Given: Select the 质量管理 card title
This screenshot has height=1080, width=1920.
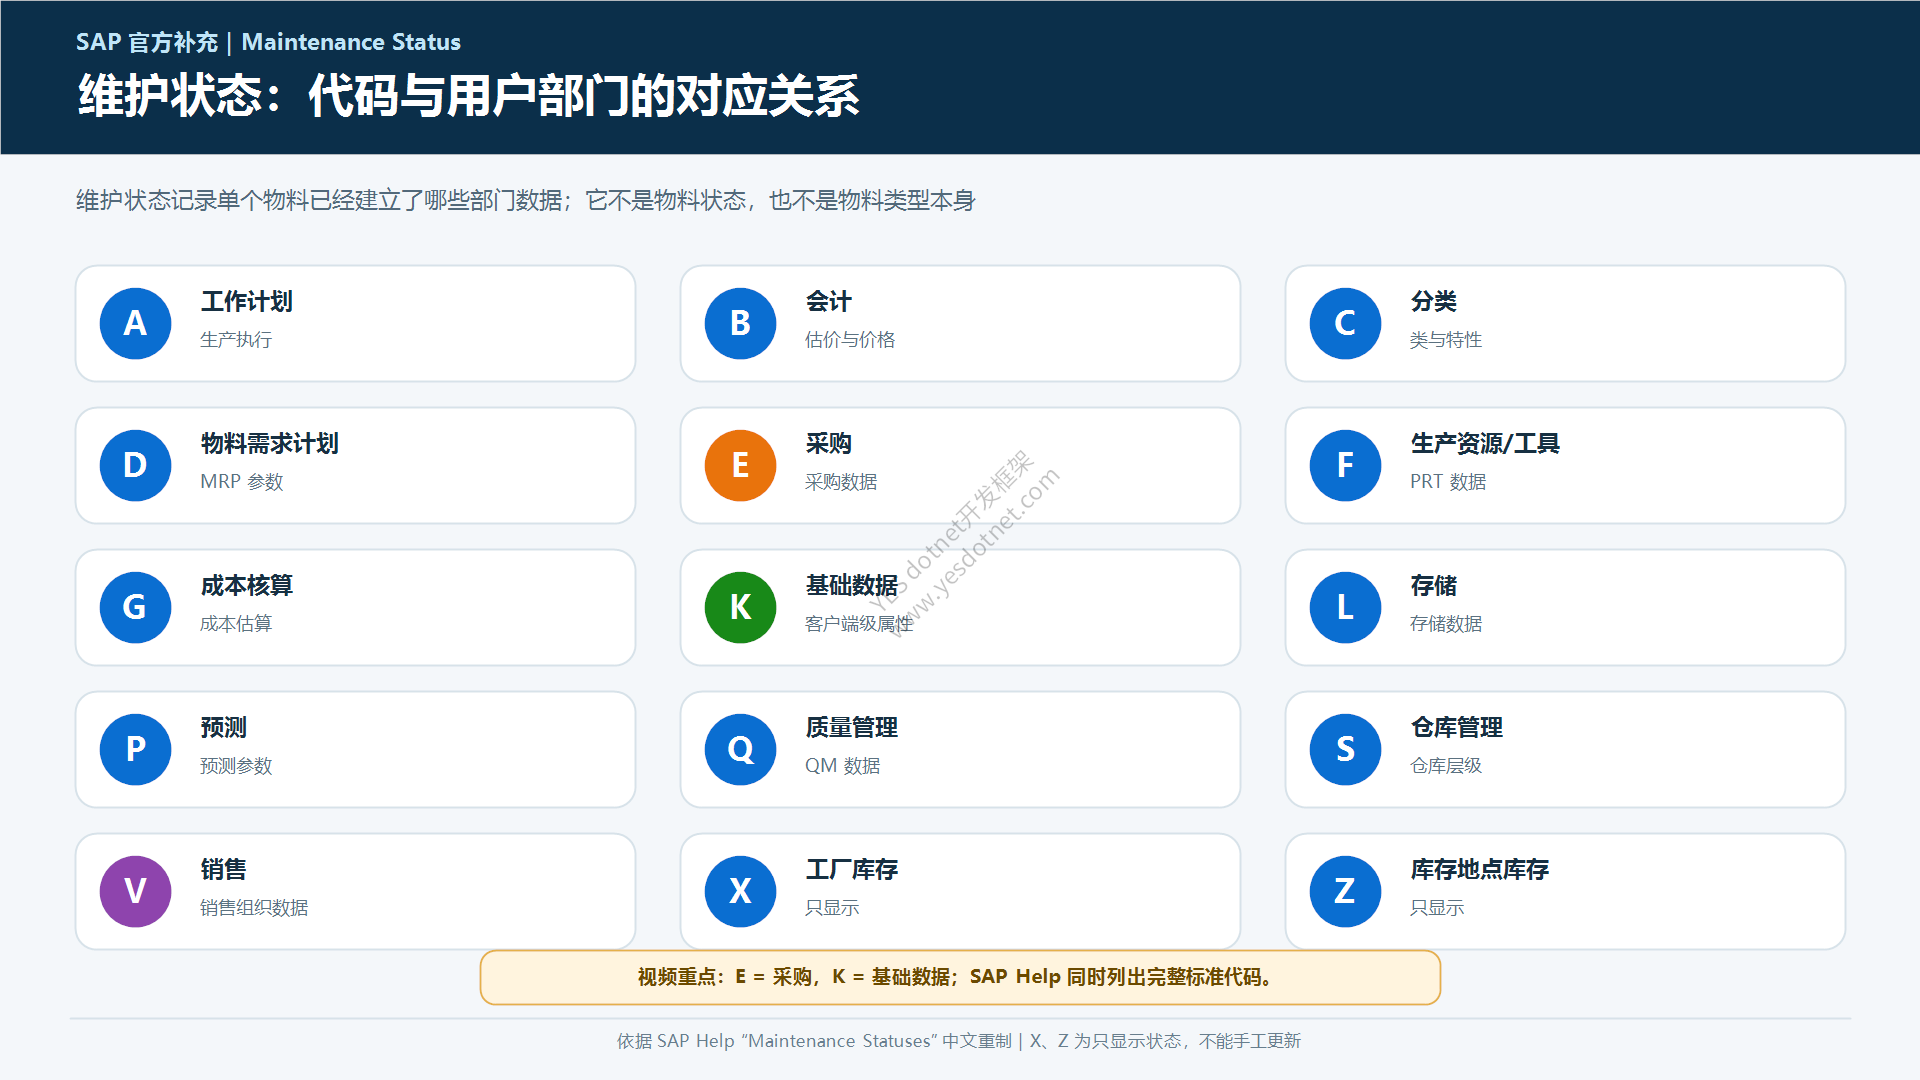Looking at the screenshot, I should (x=851, y=727).
